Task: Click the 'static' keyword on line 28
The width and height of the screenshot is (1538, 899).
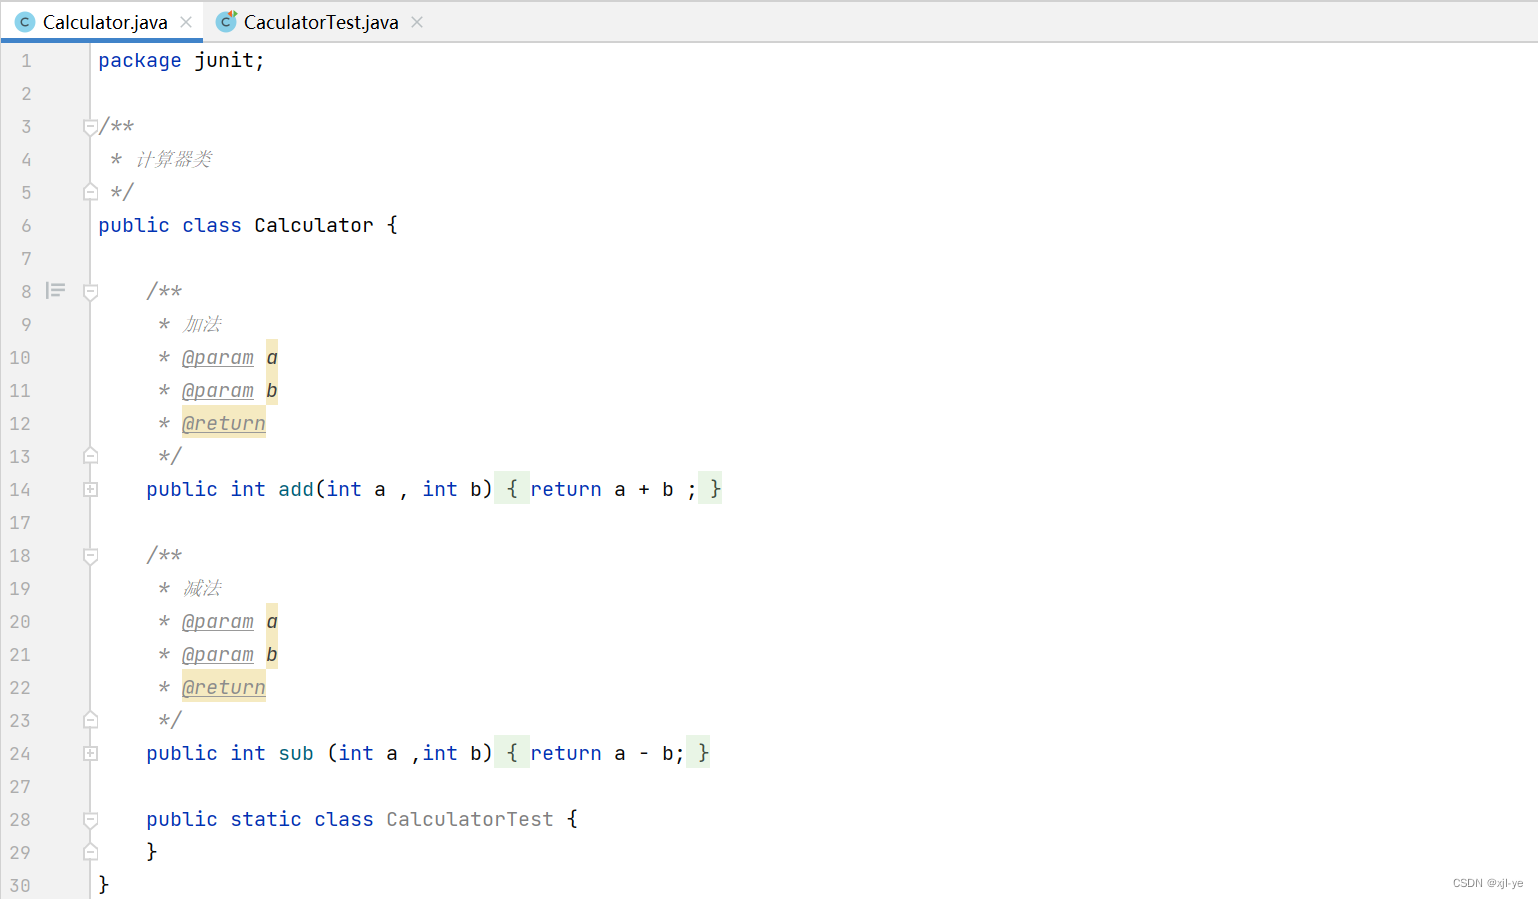Action: 266,819
